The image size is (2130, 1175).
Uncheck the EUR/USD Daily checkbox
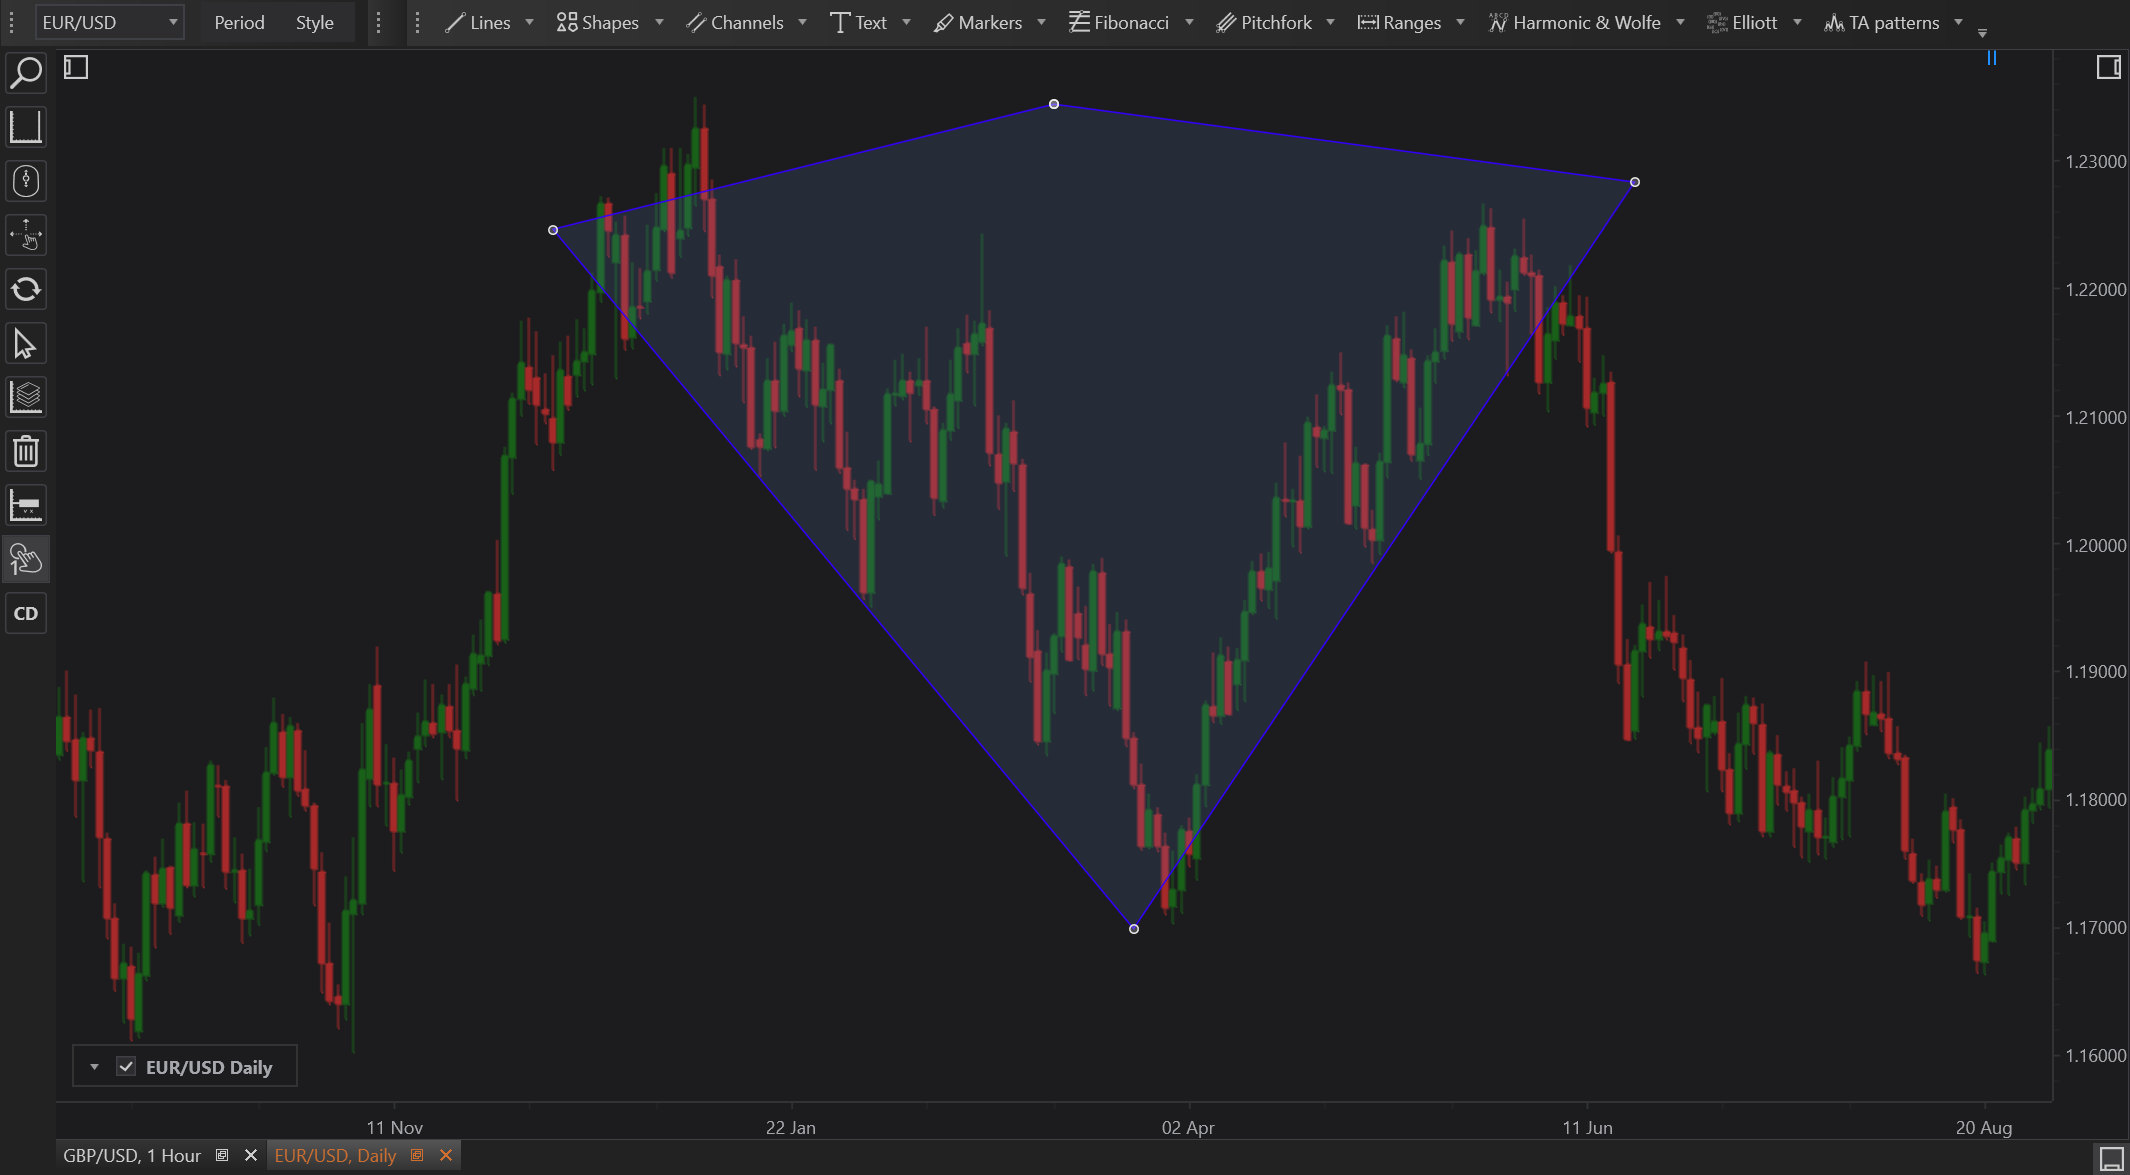point(126,1066)
